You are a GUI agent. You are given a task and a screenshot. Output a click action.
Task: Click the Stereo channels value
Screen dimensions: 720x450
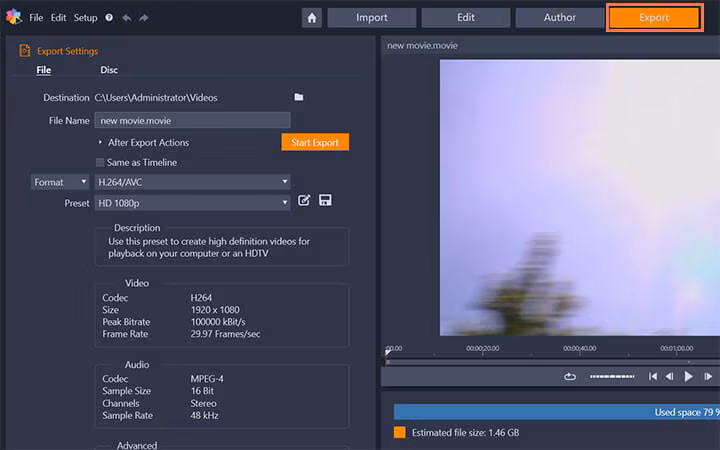[203, 403]
